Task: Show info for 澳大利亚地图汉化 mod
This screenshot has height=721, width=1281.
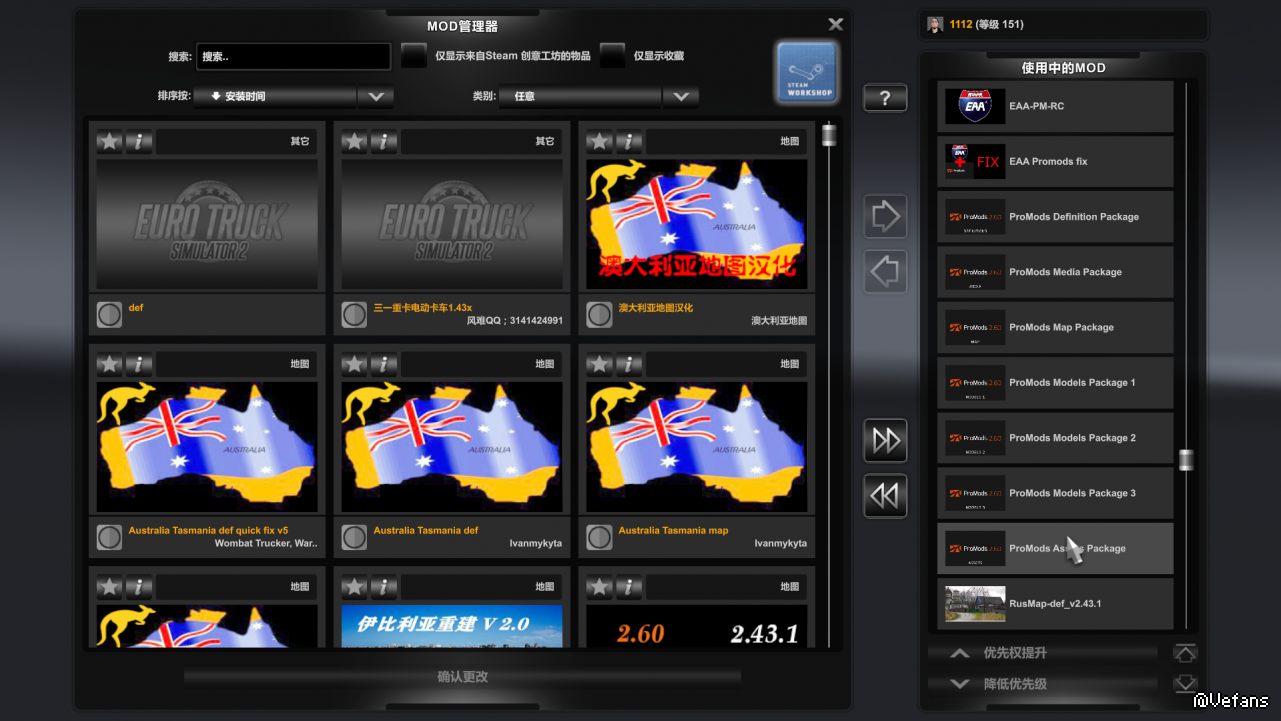Action: [629, 142]
